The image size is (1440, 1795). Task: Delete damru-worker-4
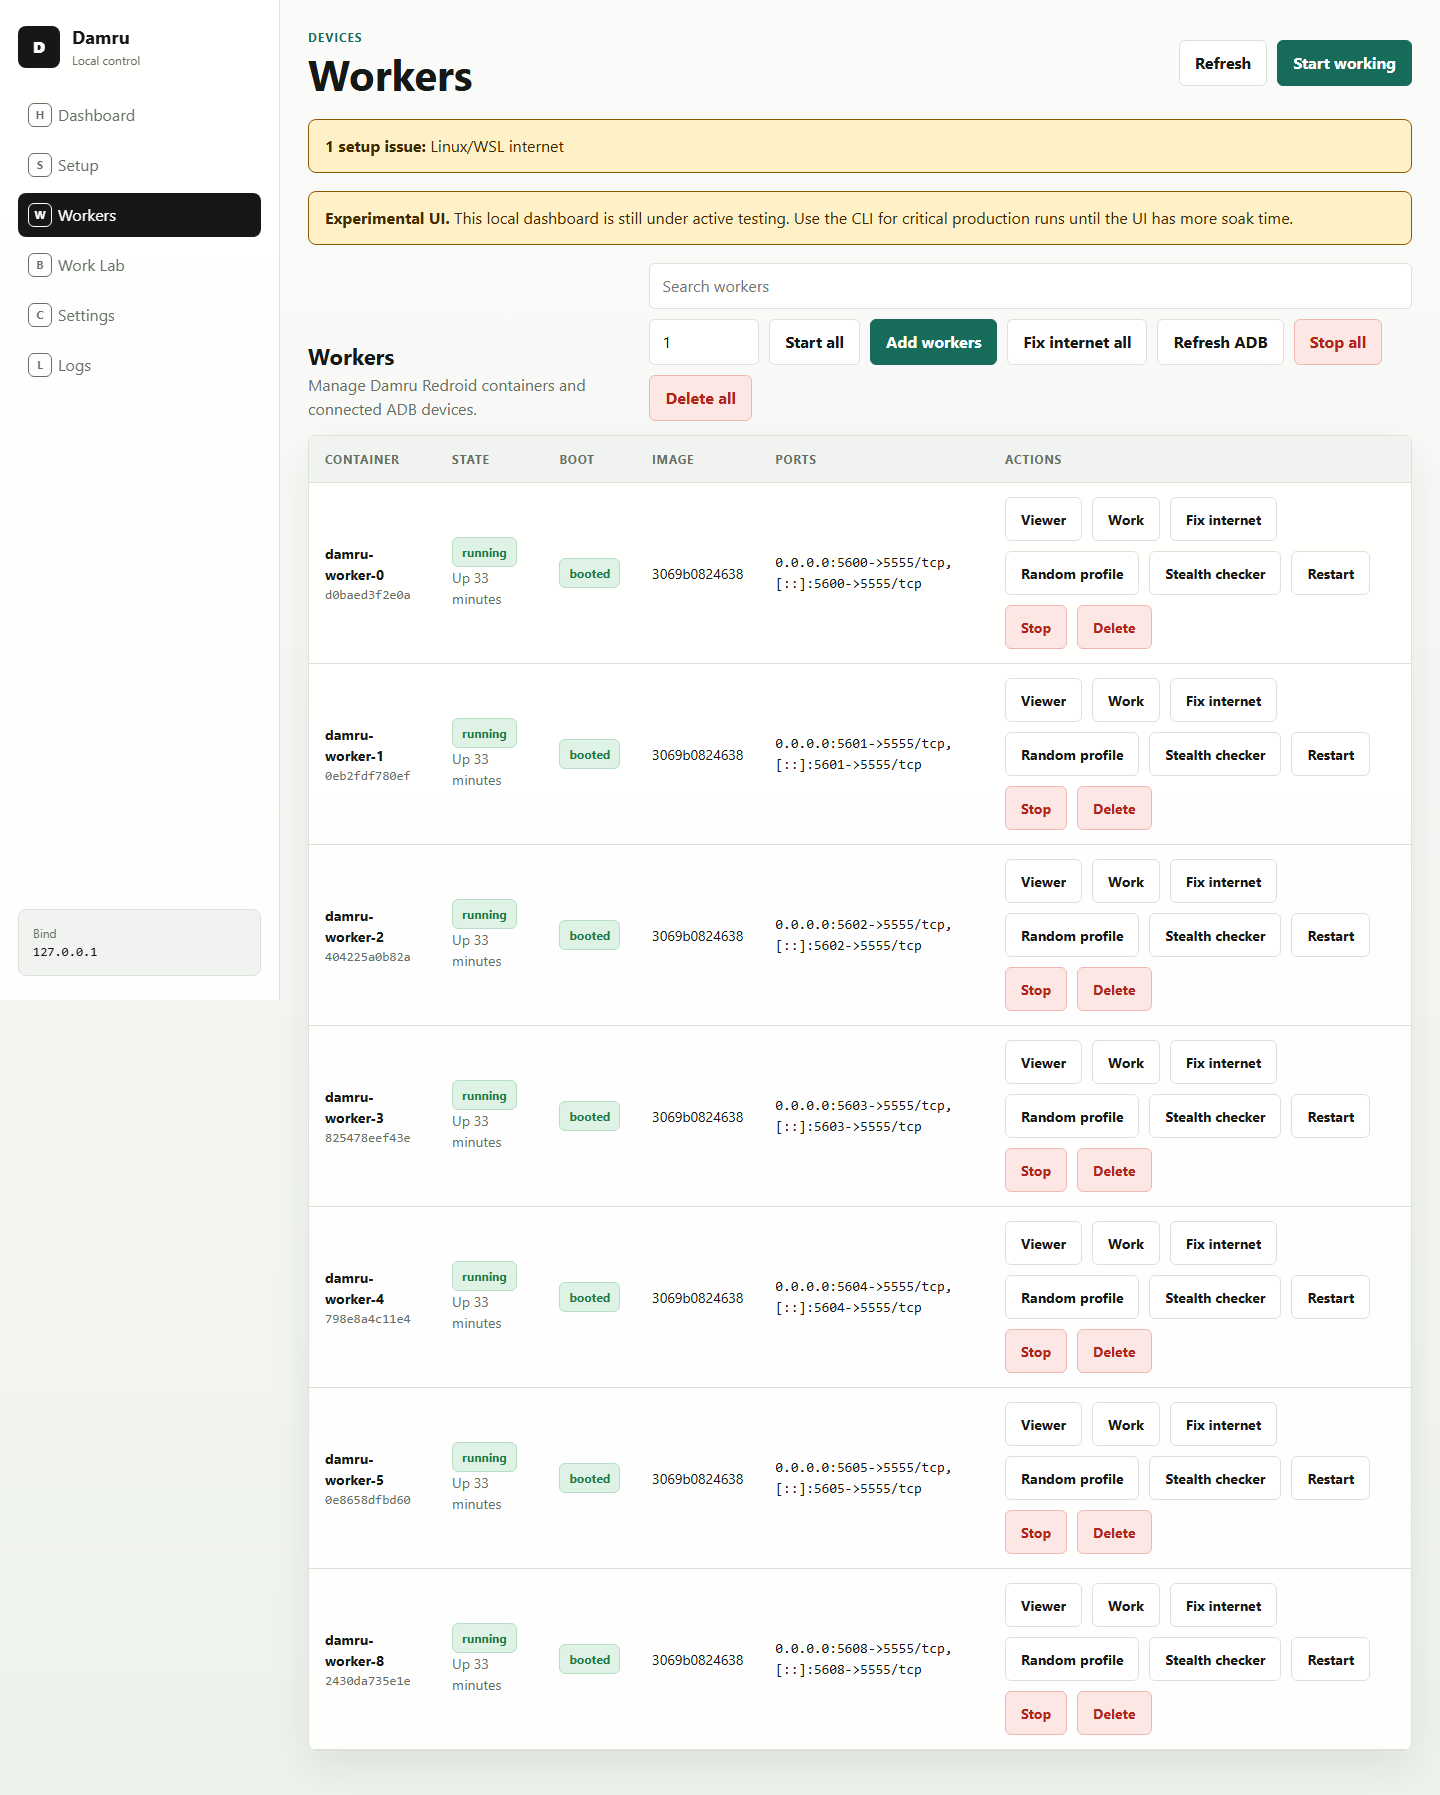click(1114, 1352)
